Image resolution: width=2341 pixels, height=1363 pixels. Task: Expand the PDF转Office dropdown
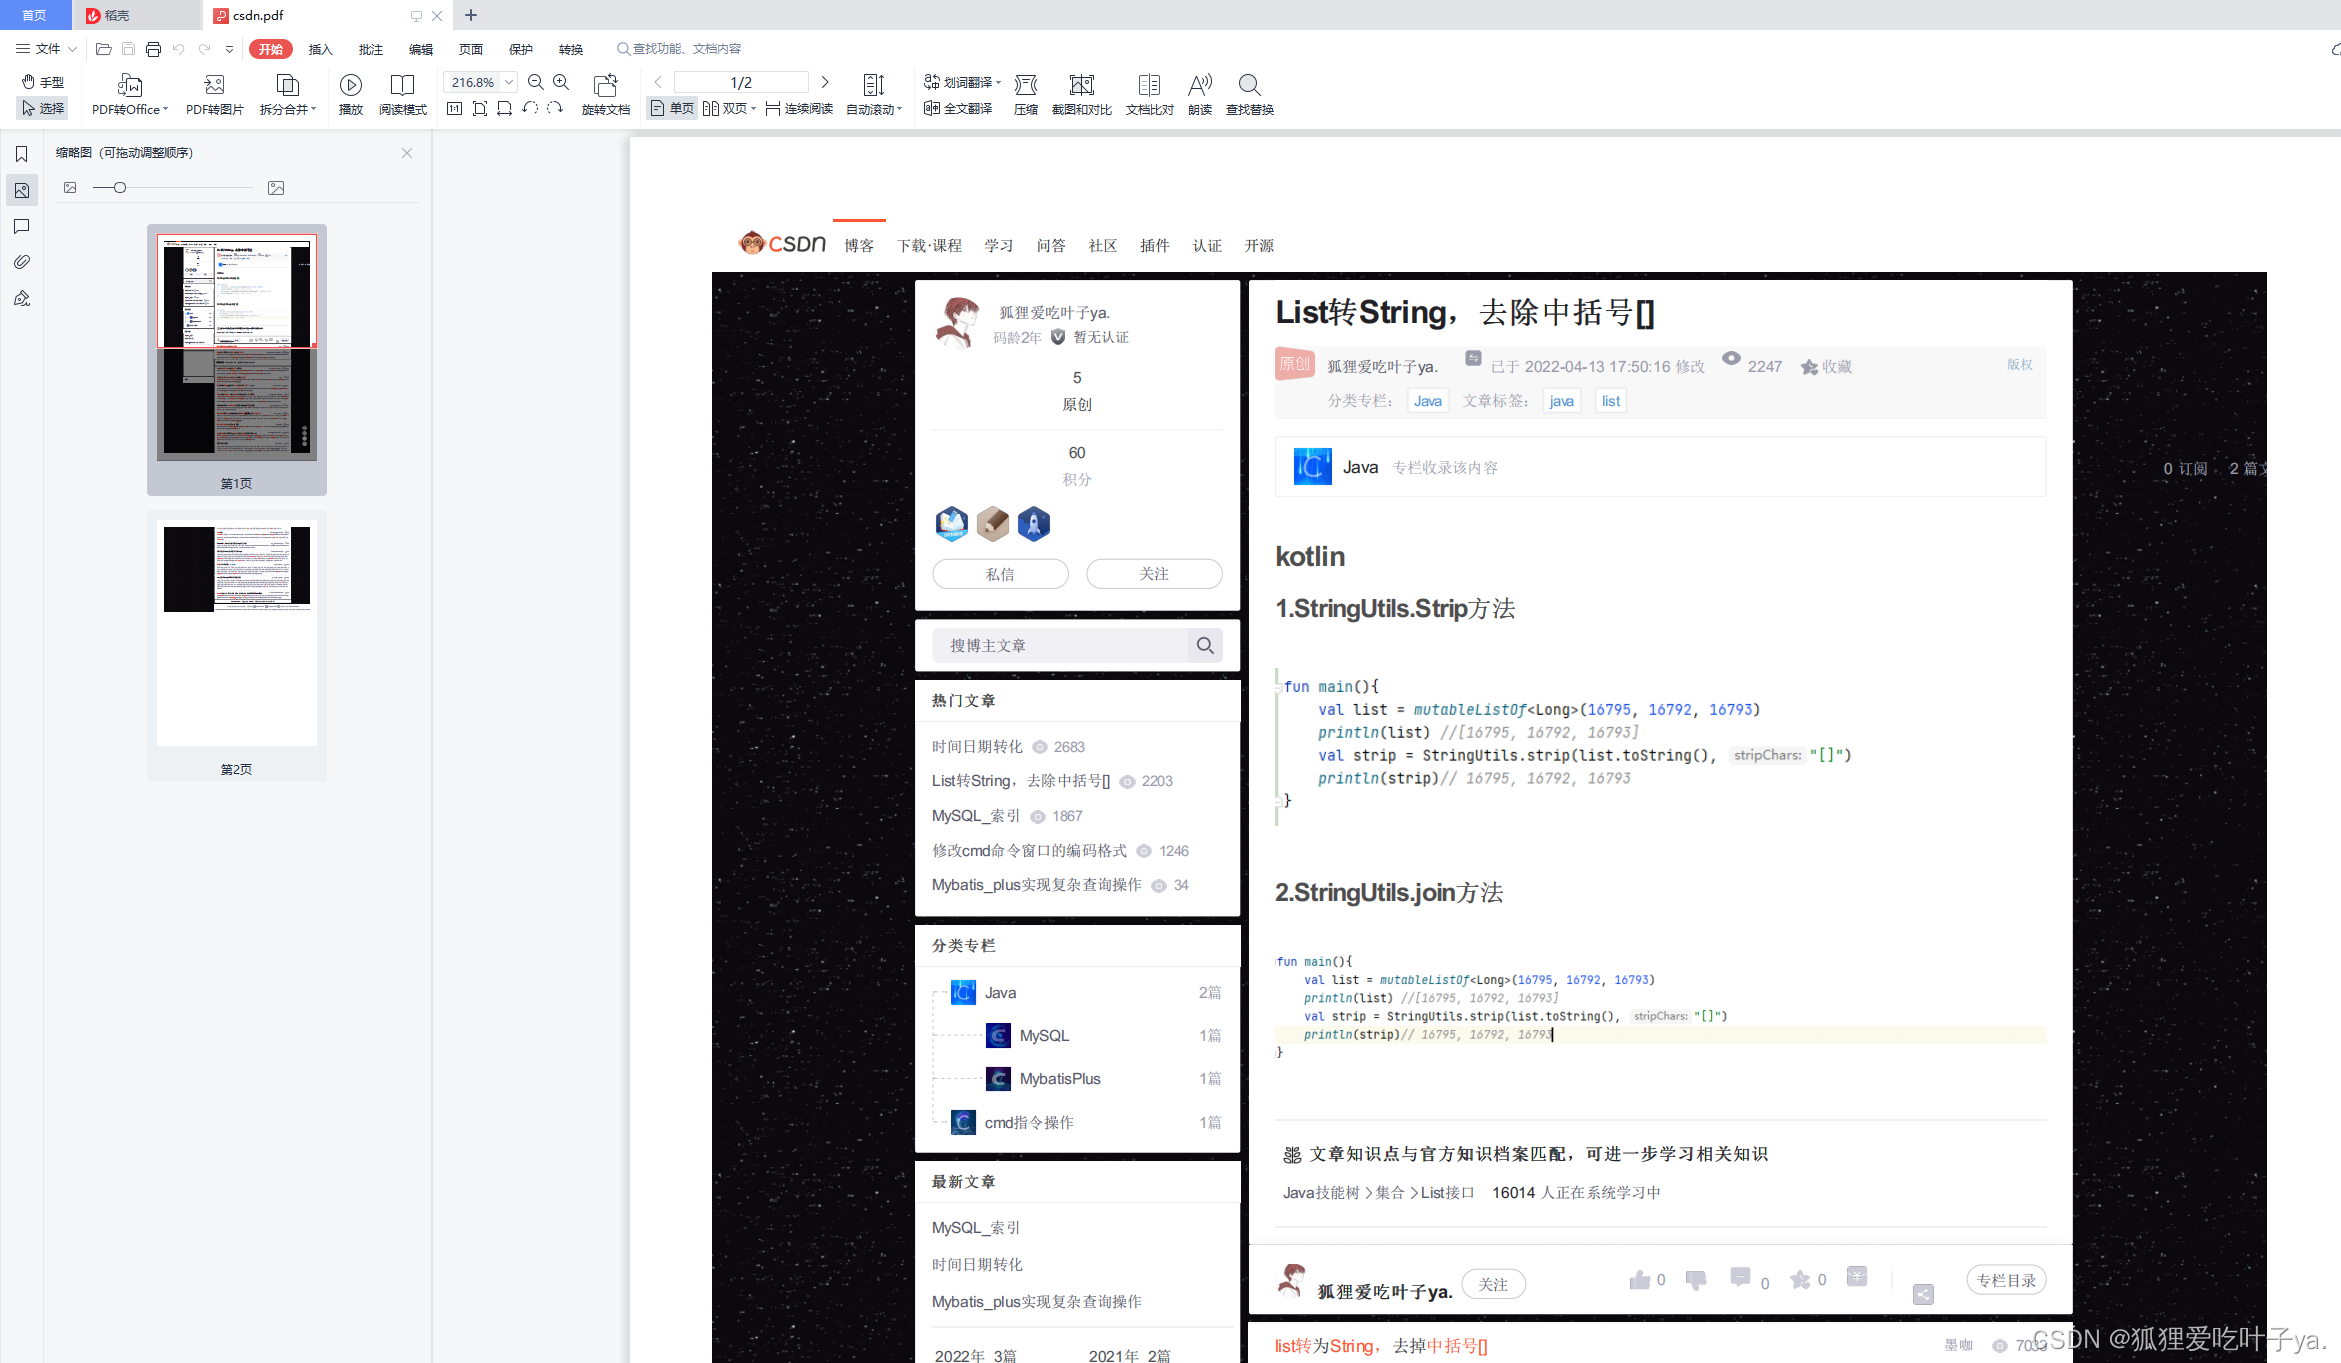pyautogui.click(x=165, y=109)
